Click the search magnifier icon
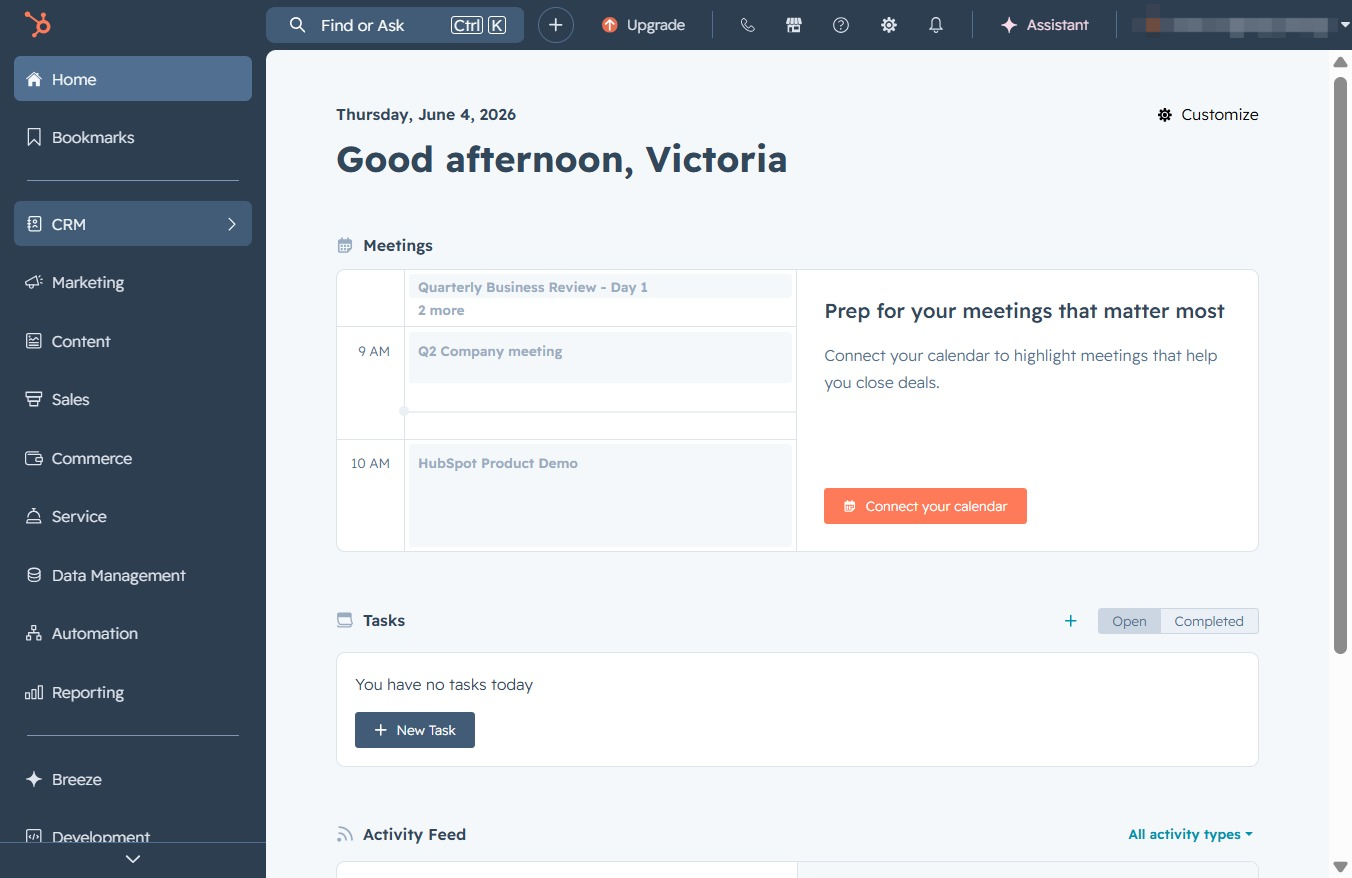 coord(297,25)
